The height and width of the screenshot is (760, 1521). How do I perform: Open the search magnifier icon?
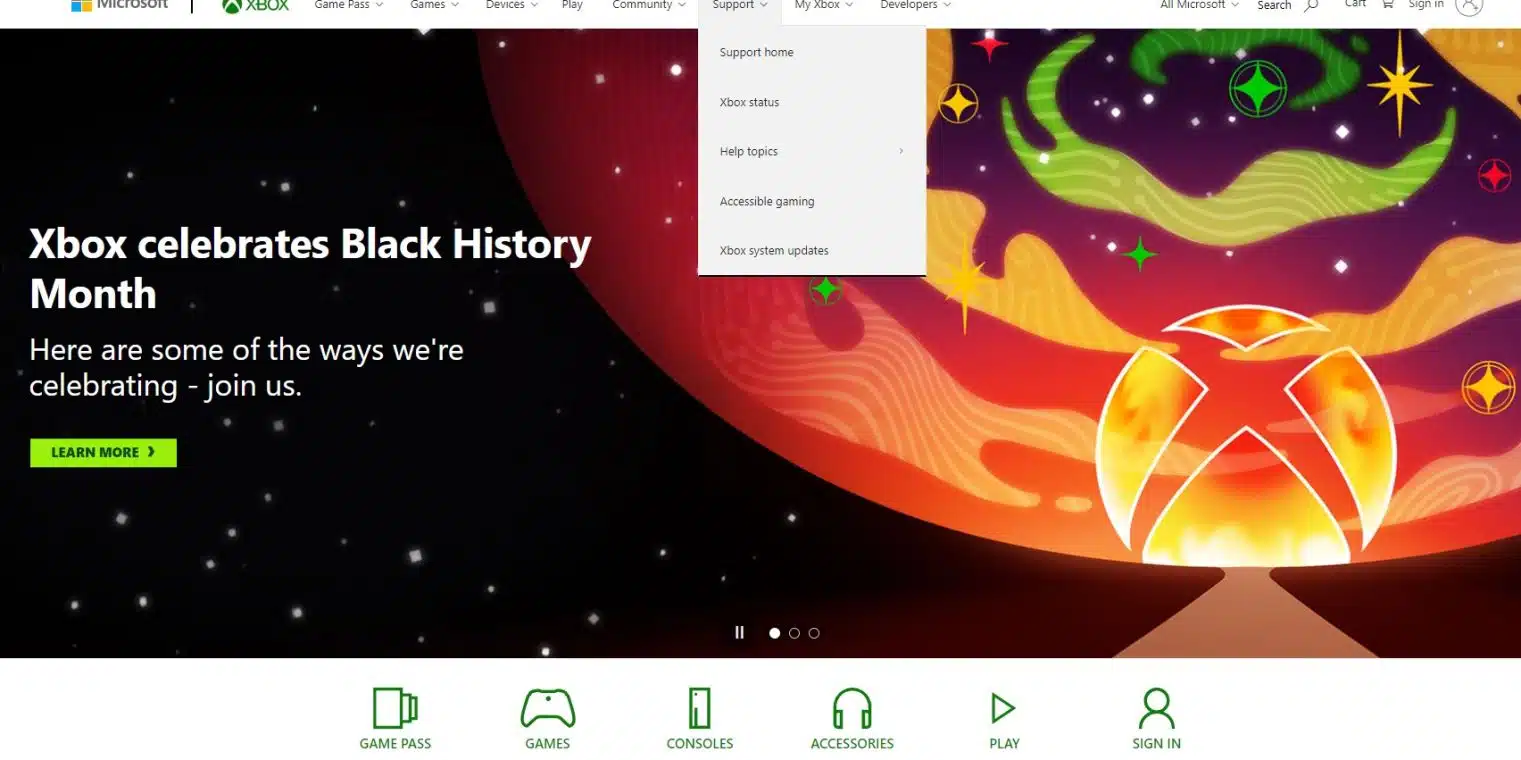click(1311, 5)
